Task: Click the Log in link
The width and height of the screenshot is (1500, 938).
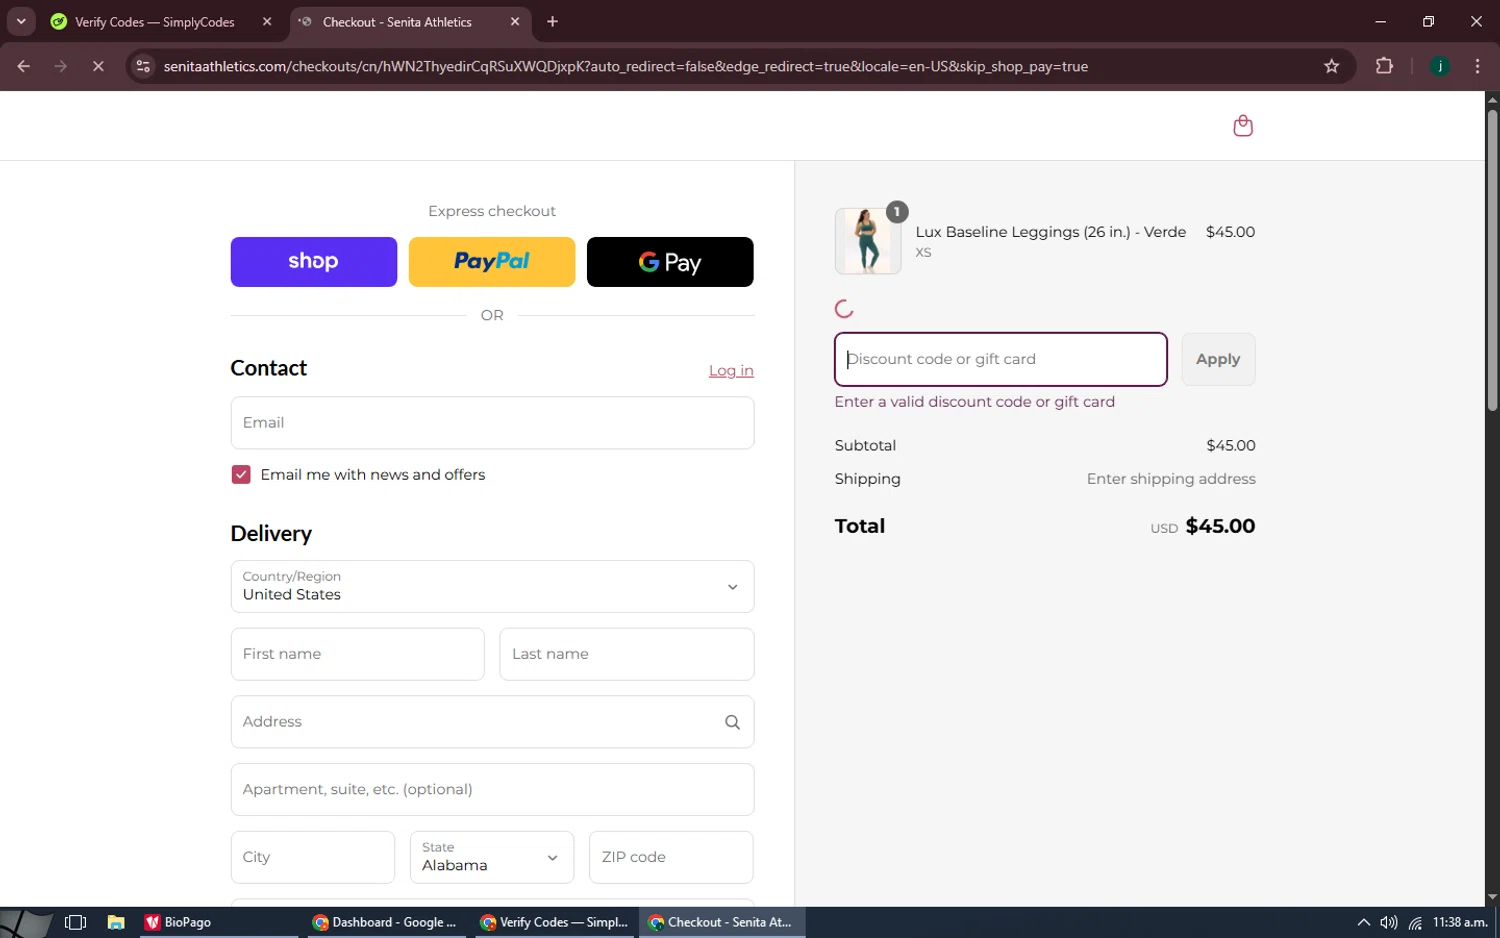Action: 731,370
